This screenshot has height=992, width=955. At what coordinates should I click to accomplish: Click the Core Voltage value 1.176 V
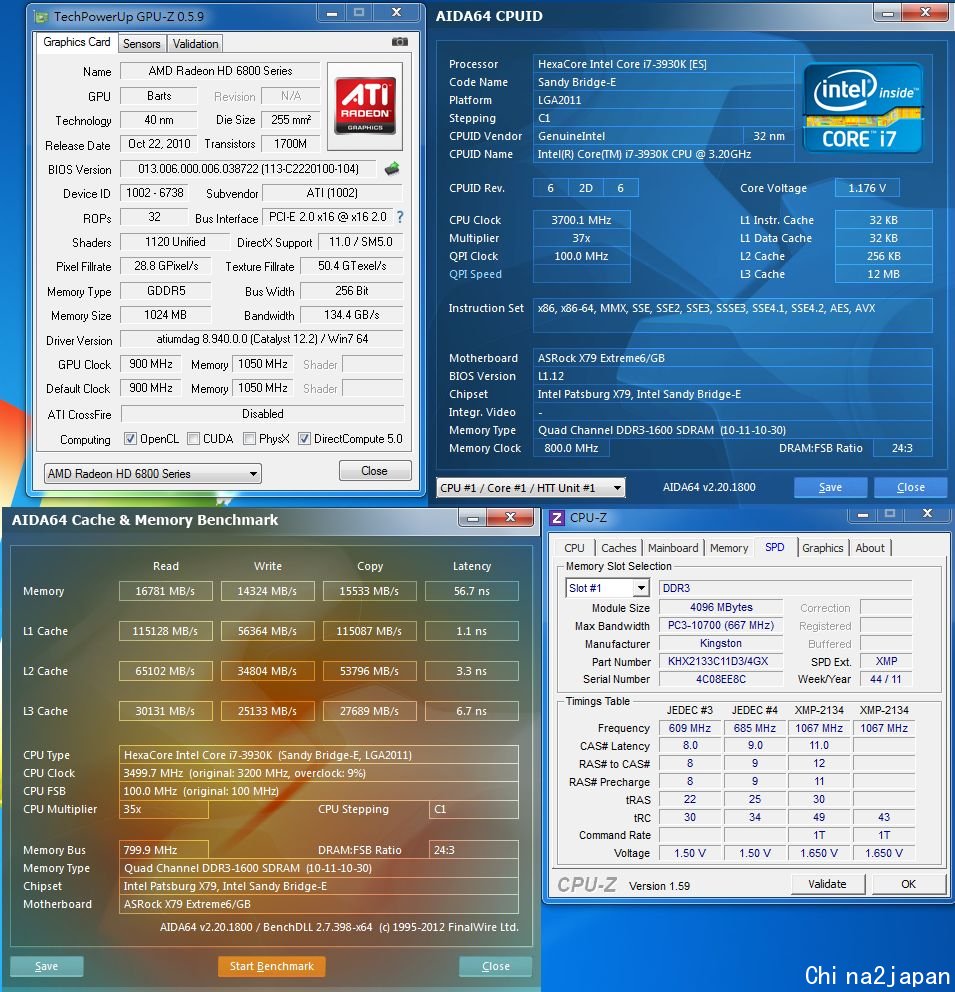(867, 189)
